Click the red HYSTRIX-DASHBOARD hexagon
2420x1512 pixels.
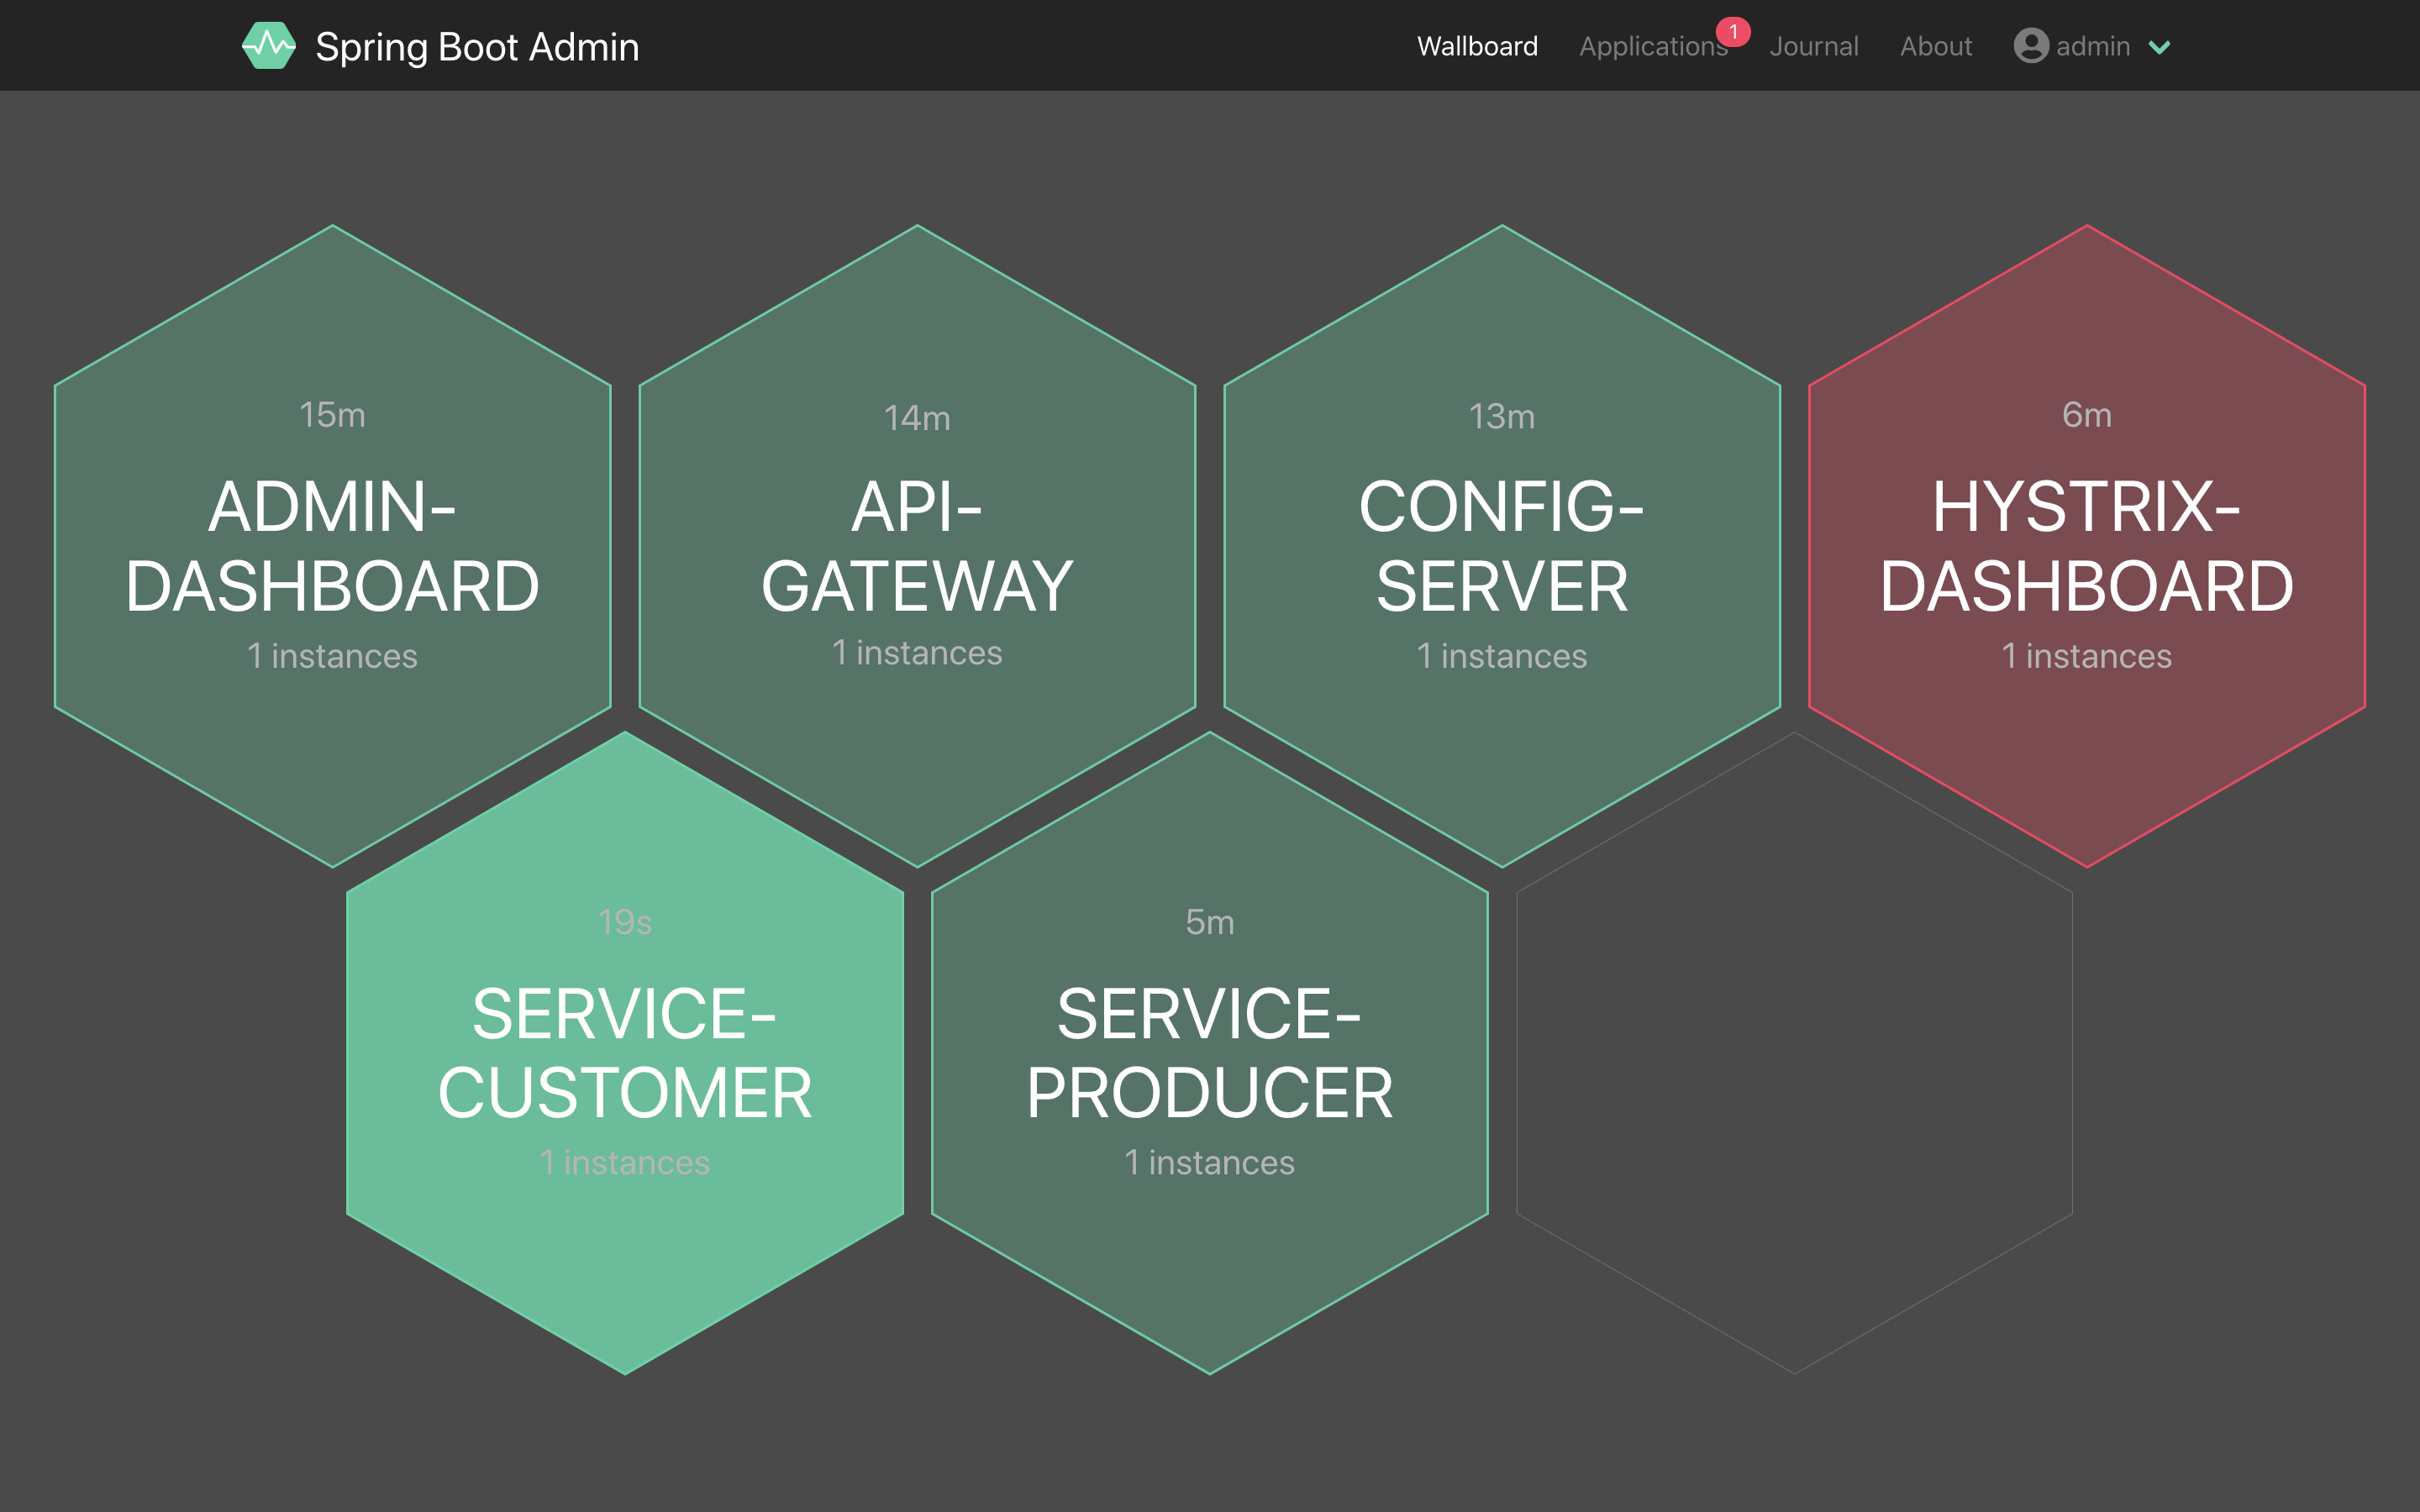[2086, 545]
